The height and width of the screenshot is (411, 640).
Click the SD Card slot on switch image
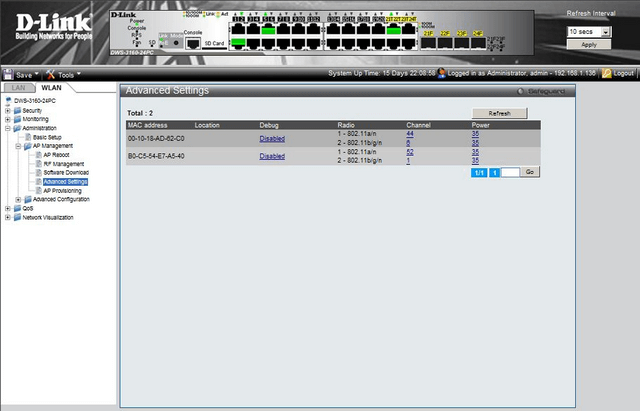click(x=214, y=43)
